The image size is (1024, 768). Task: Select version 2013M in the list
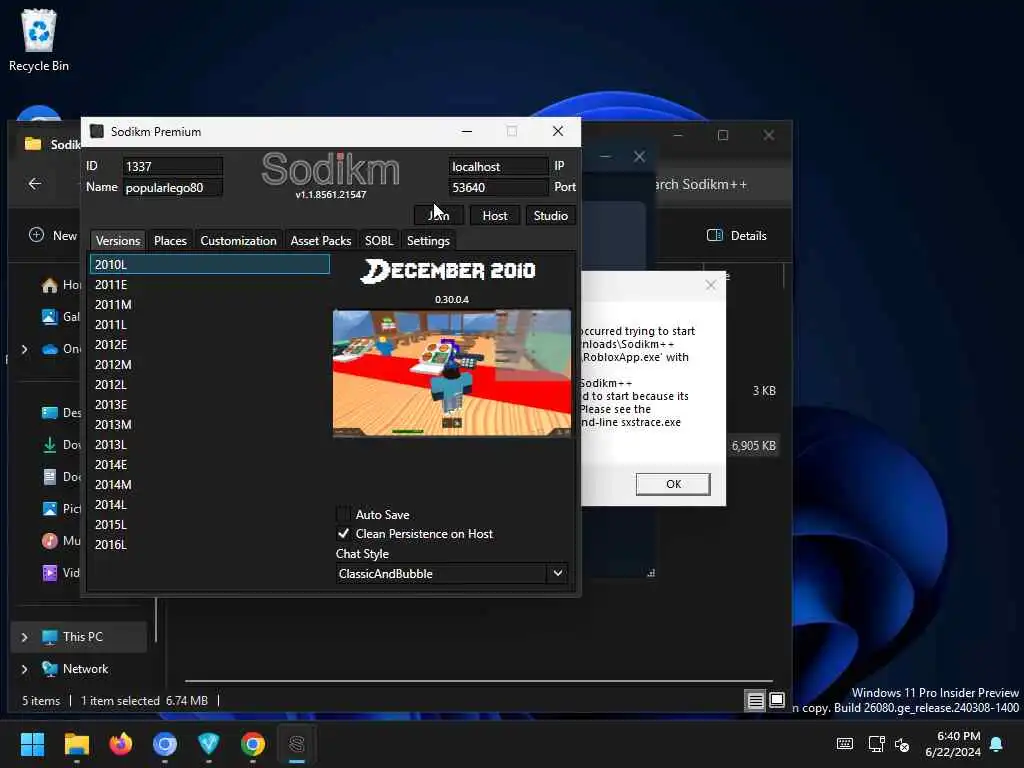click(210, 424)
